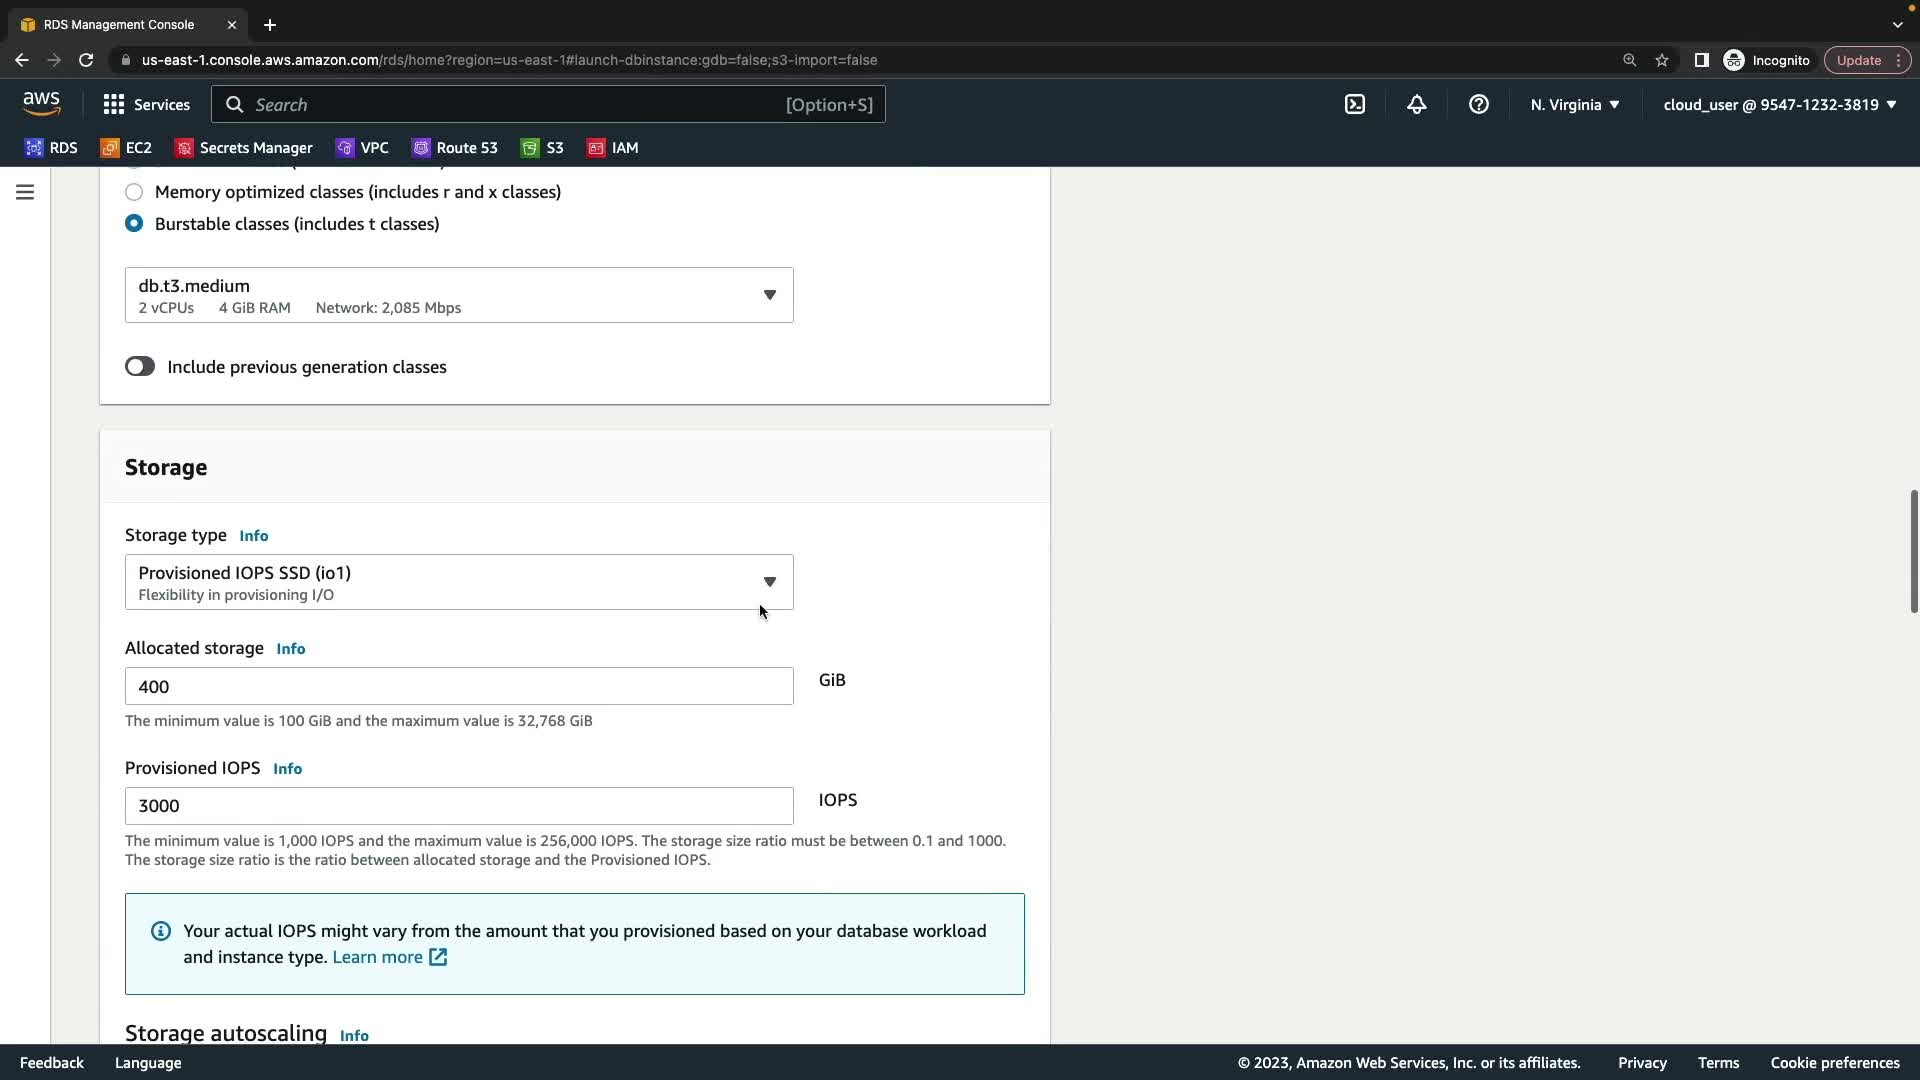The image size is (1920, 1080).
Task: Open the Services grid menu
Action: (x=146, y=104)
